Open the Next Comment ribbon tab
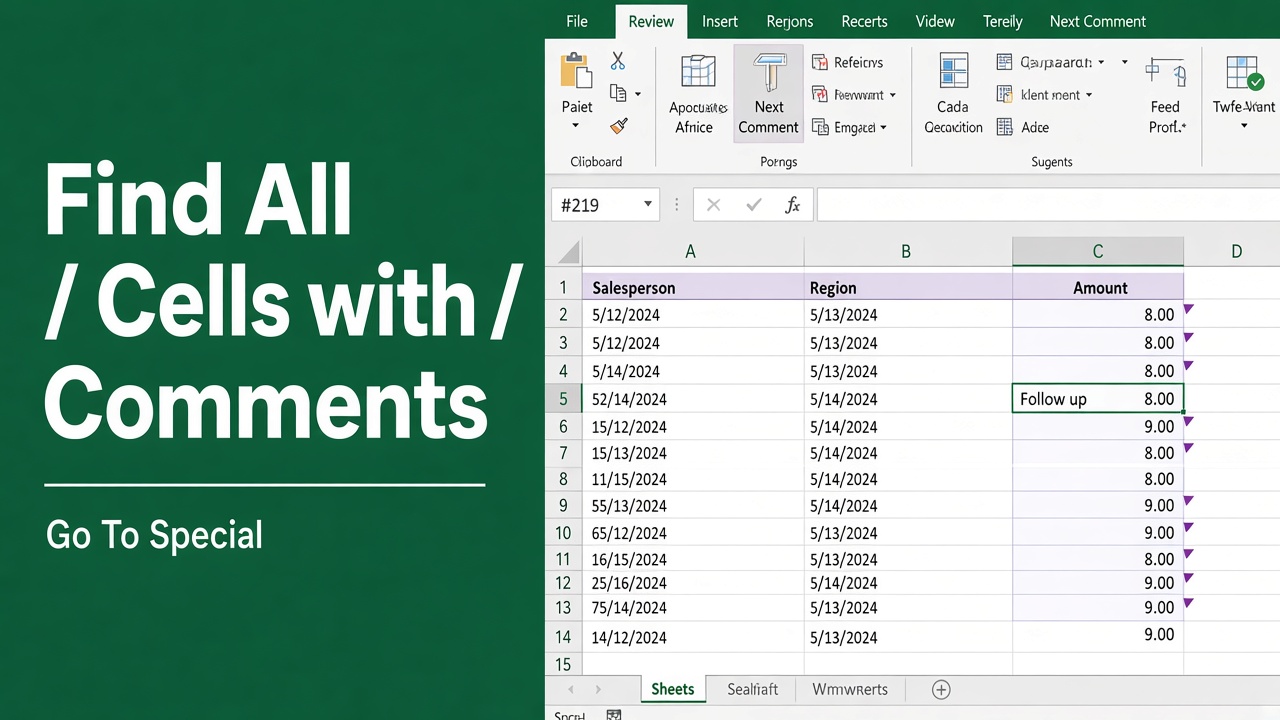Viewport: 1280px width, 720px height. (1097, 21)
